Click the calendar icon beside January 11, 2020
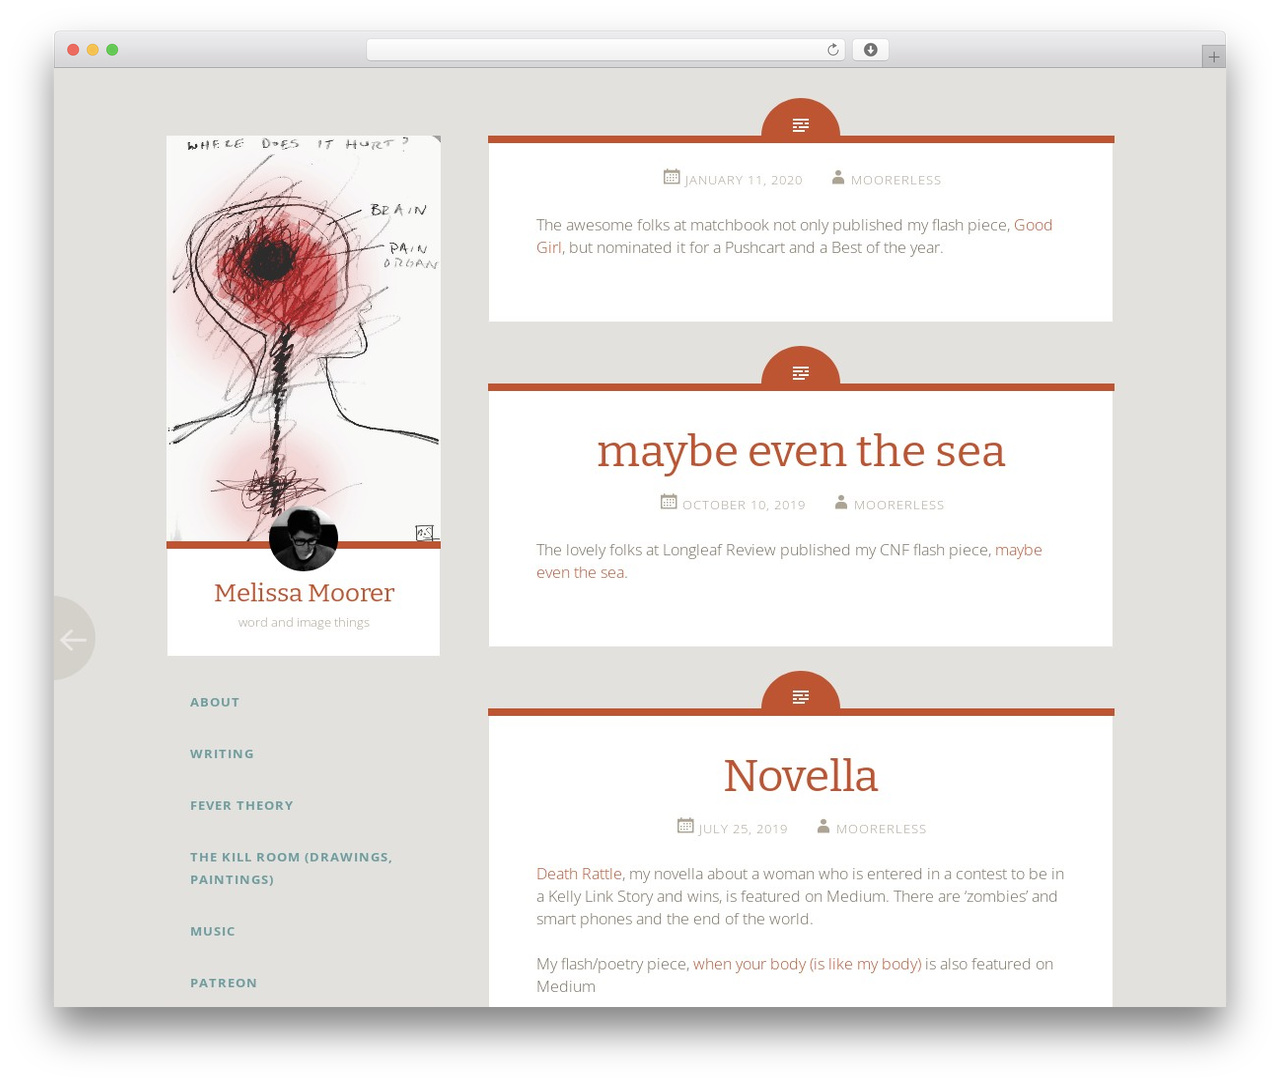 (672, 177)
